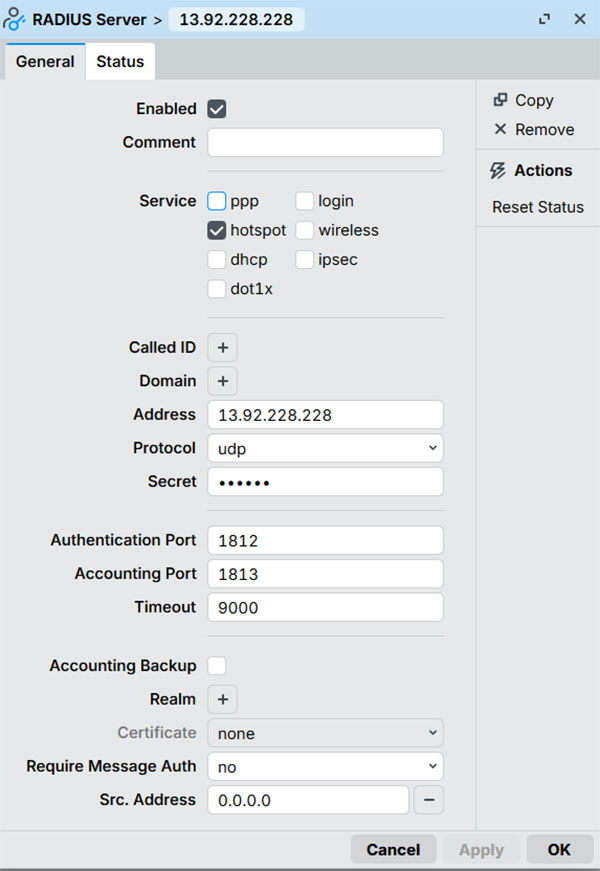
Task: Toggle the Accounting Backup checkbox
Action: 217,666
